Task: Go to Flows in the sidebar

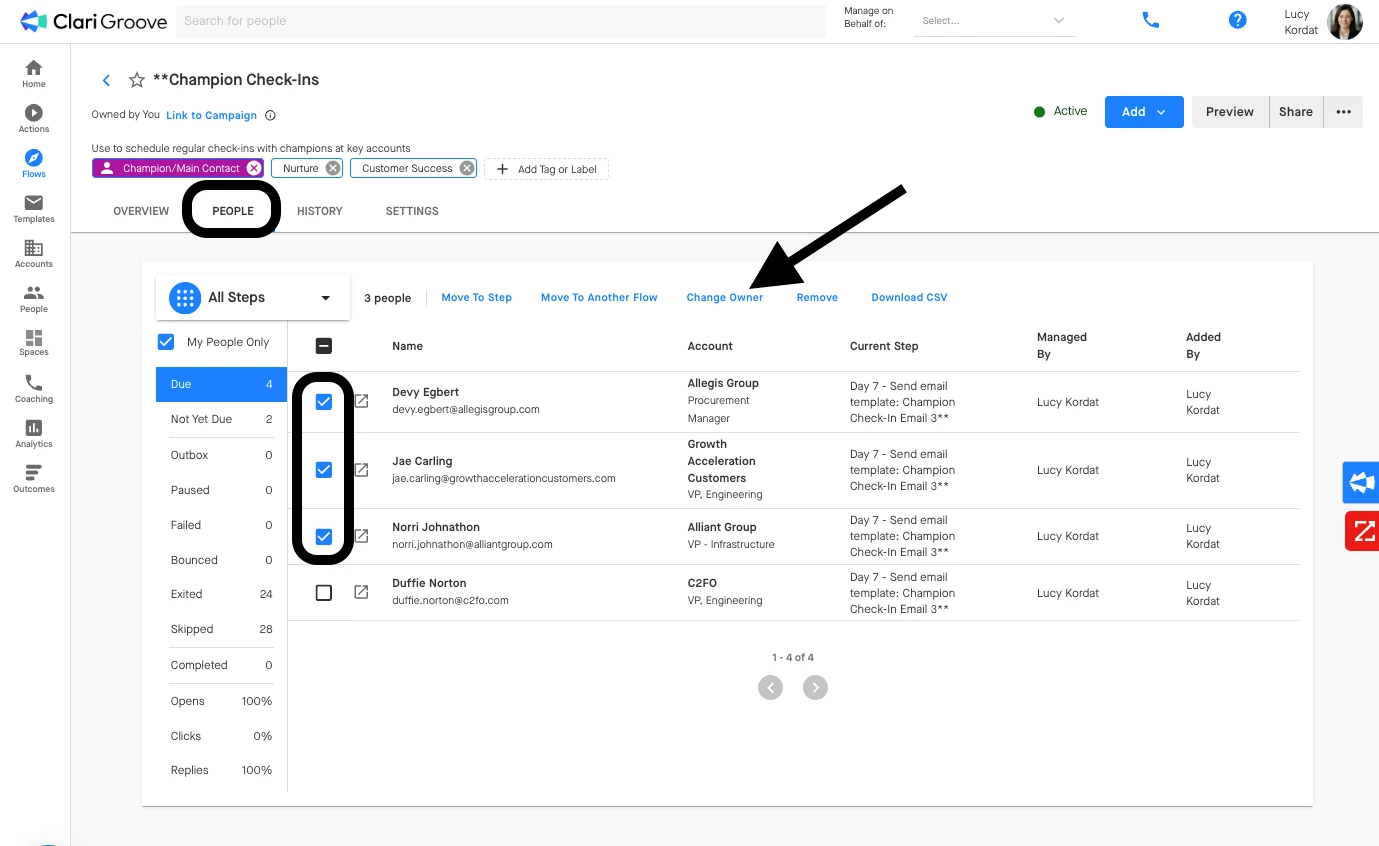Action: (x=34, y=164)
